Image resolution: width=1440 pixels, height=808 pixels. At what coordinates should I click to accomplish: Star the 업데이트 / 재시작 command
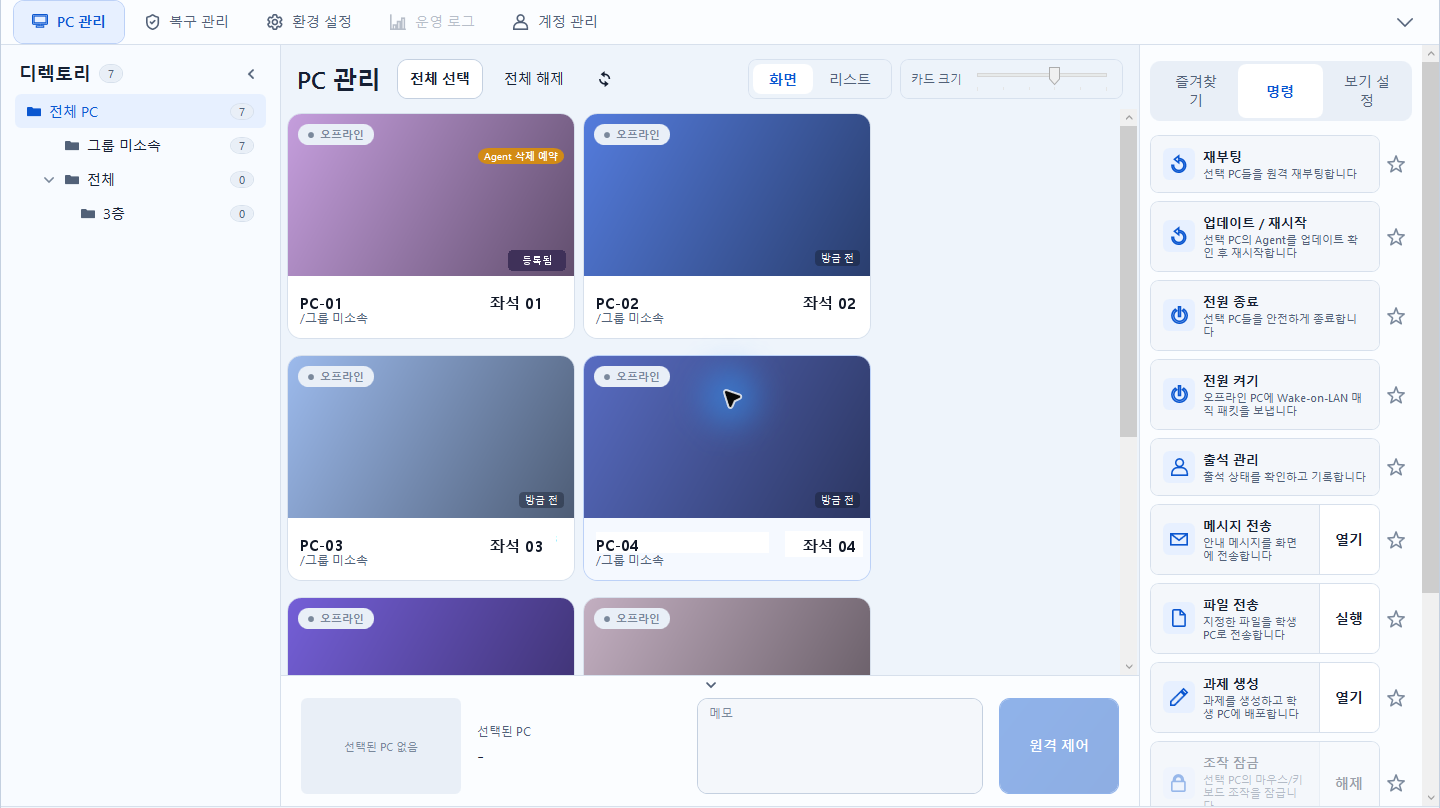tap(1396, 237)
